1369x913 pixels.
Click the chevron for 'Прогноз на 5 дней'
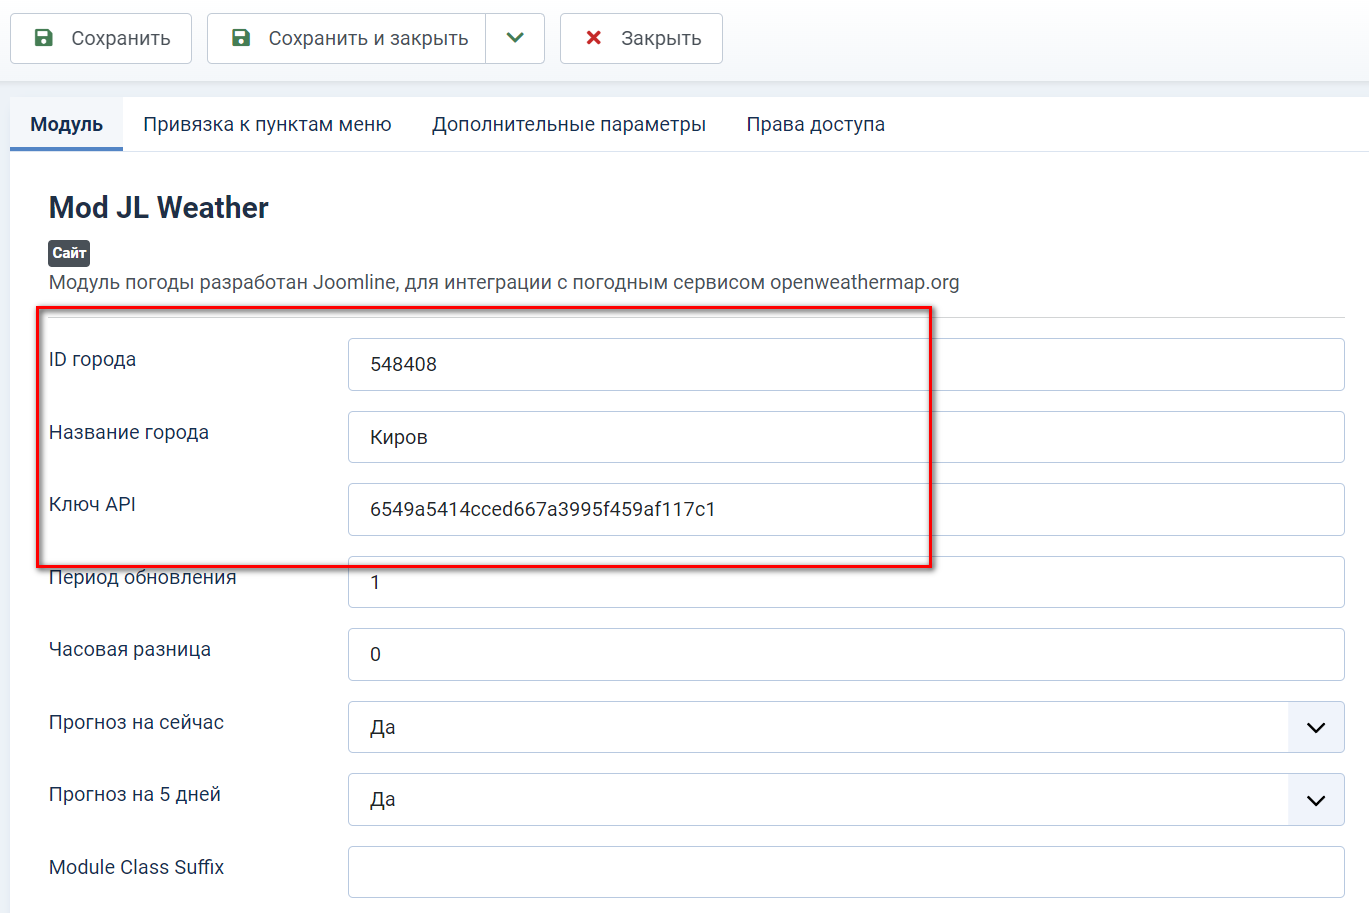coord(1316,800)
